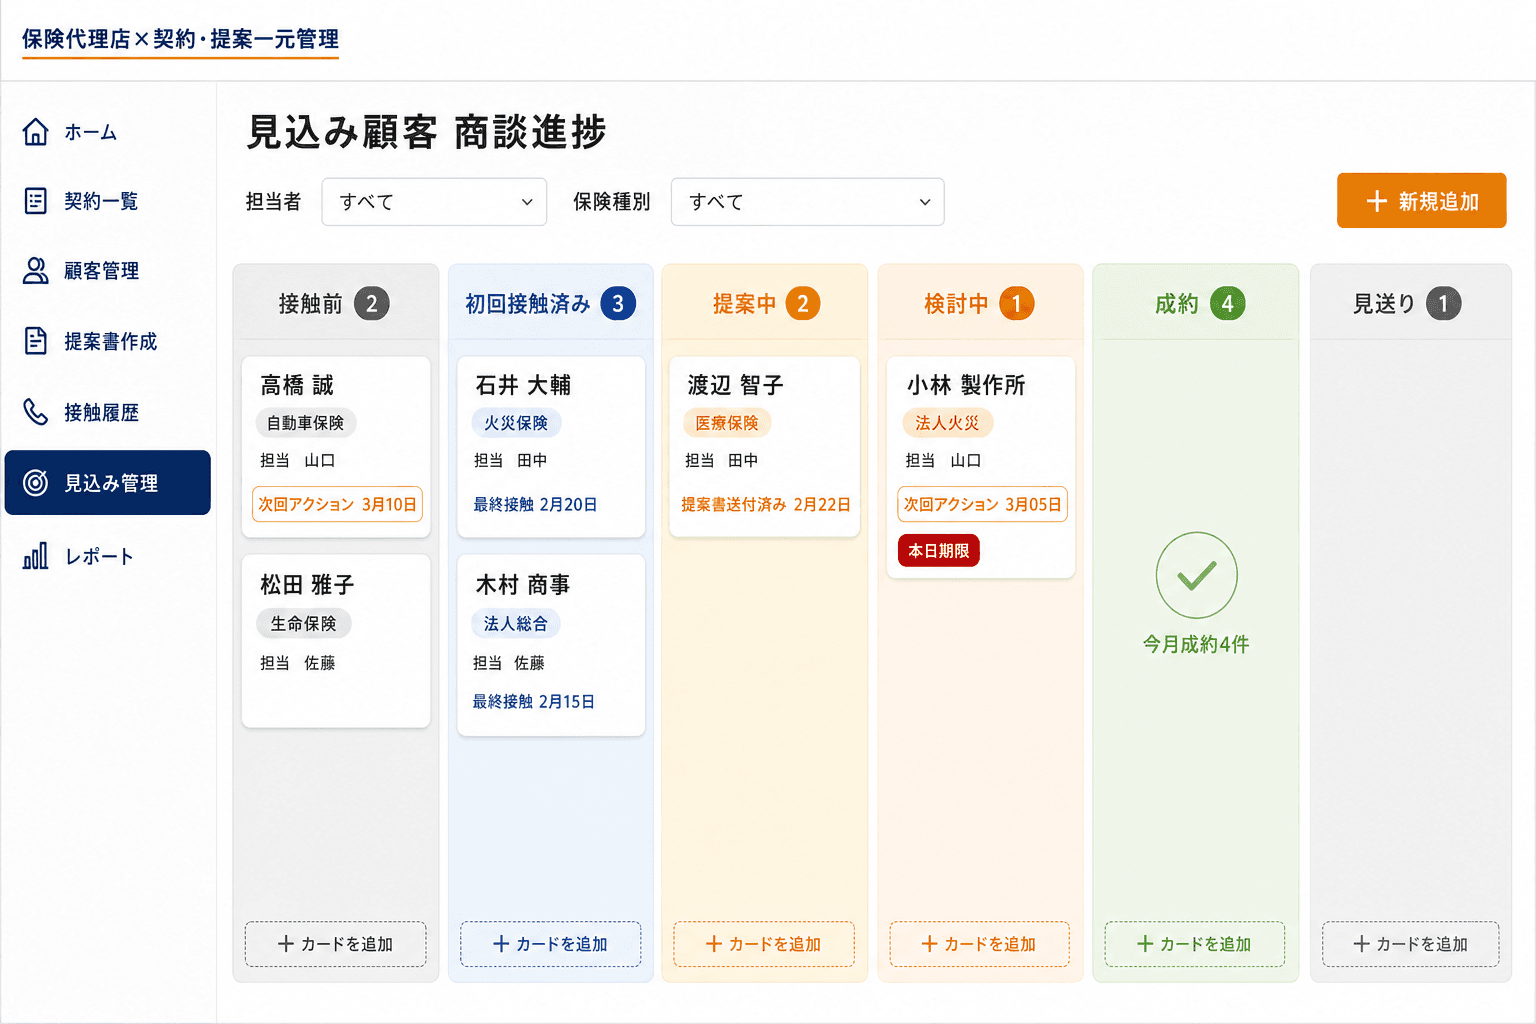1536x1024 pixels.
Task: Click the 接触履歴 phone icon
Action: tap(36, 412)
